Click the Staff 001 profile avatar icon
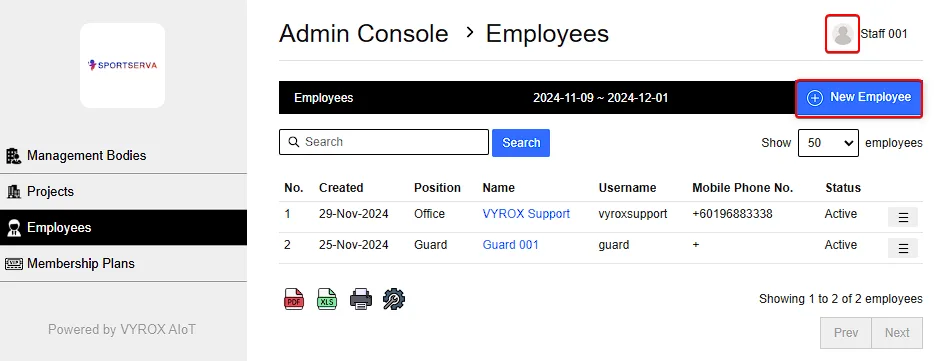 tap(842, 34)
